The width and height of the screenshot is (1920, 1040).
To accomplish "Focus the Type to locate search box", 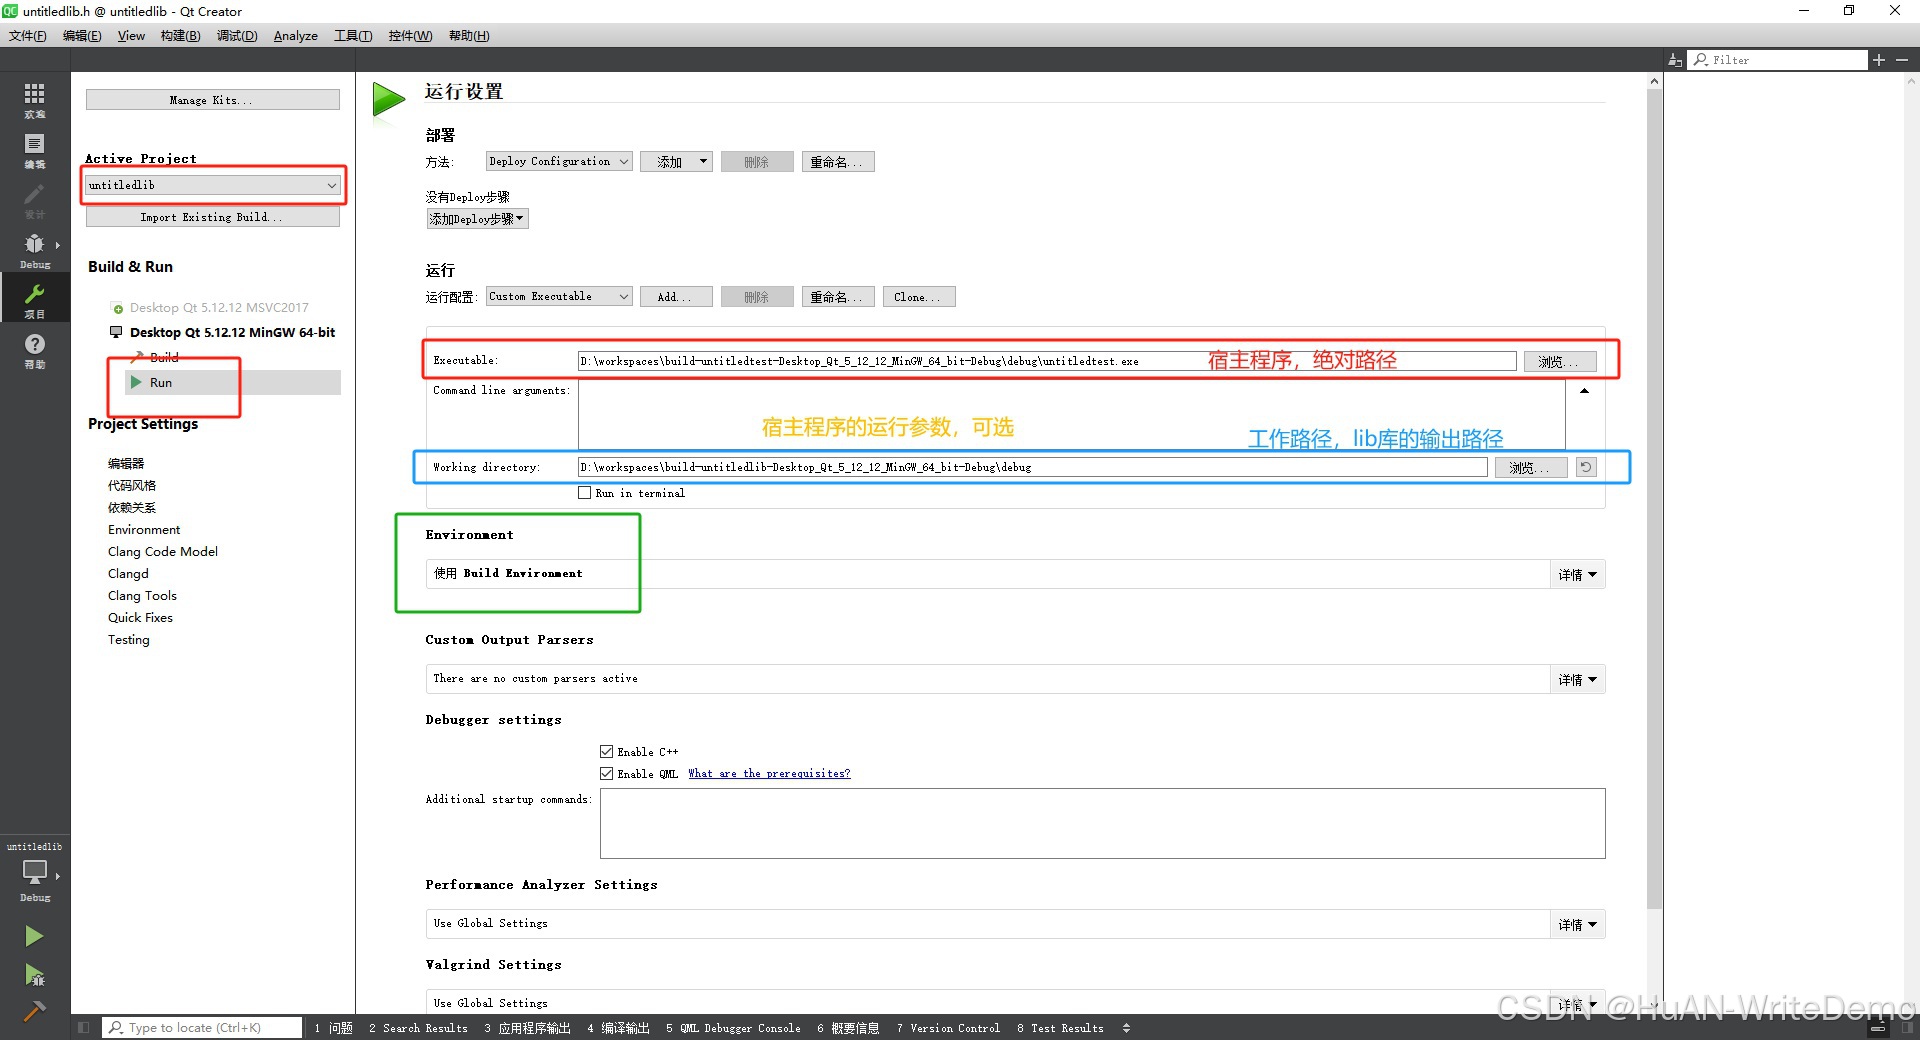I will click(x=202, y=1028).
